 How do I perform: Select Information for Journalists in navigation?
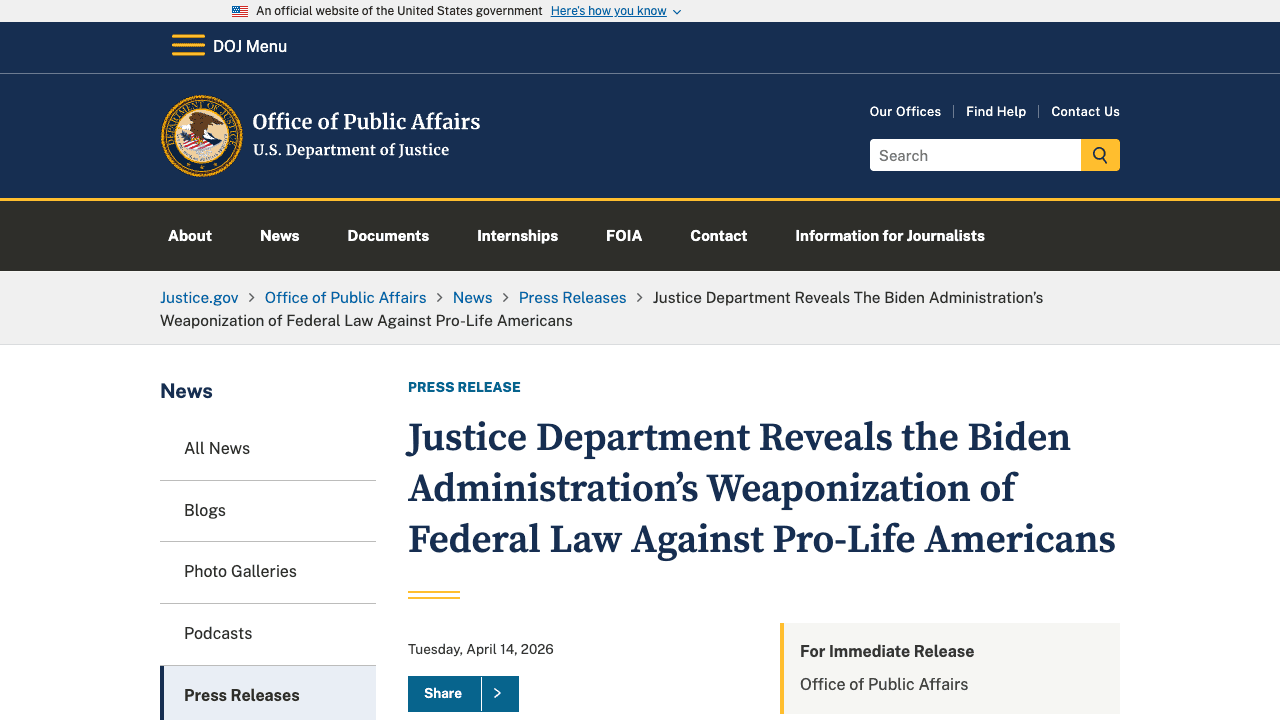point(889,235)
